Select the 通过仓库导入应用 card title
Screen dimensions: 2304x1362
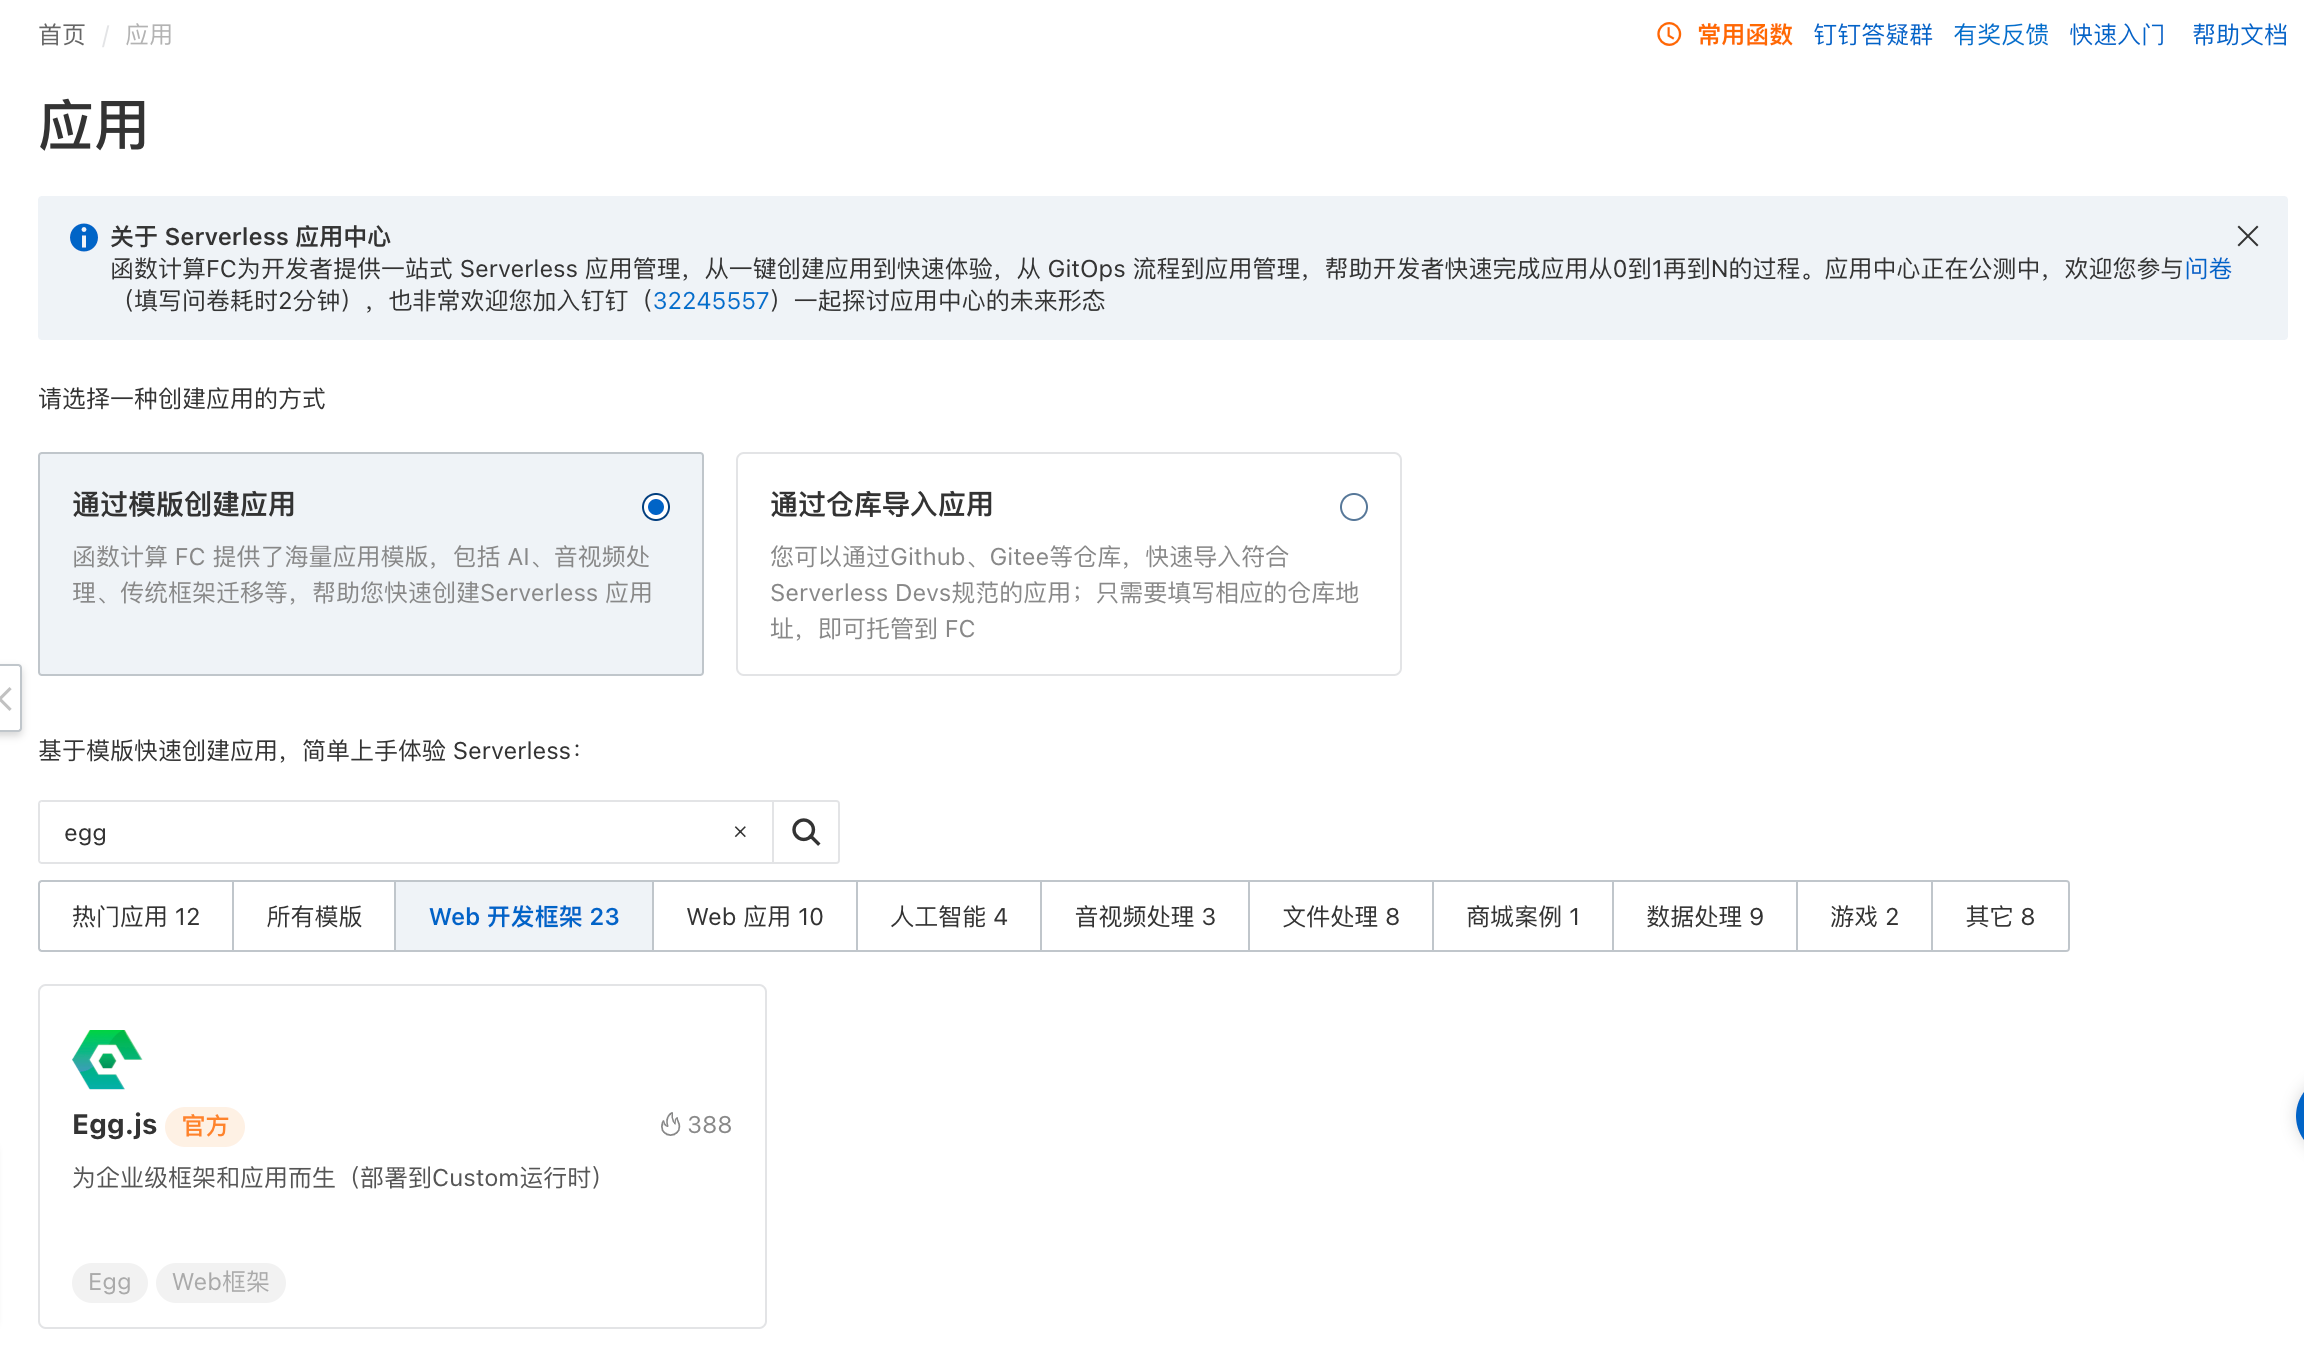[881, 504]
